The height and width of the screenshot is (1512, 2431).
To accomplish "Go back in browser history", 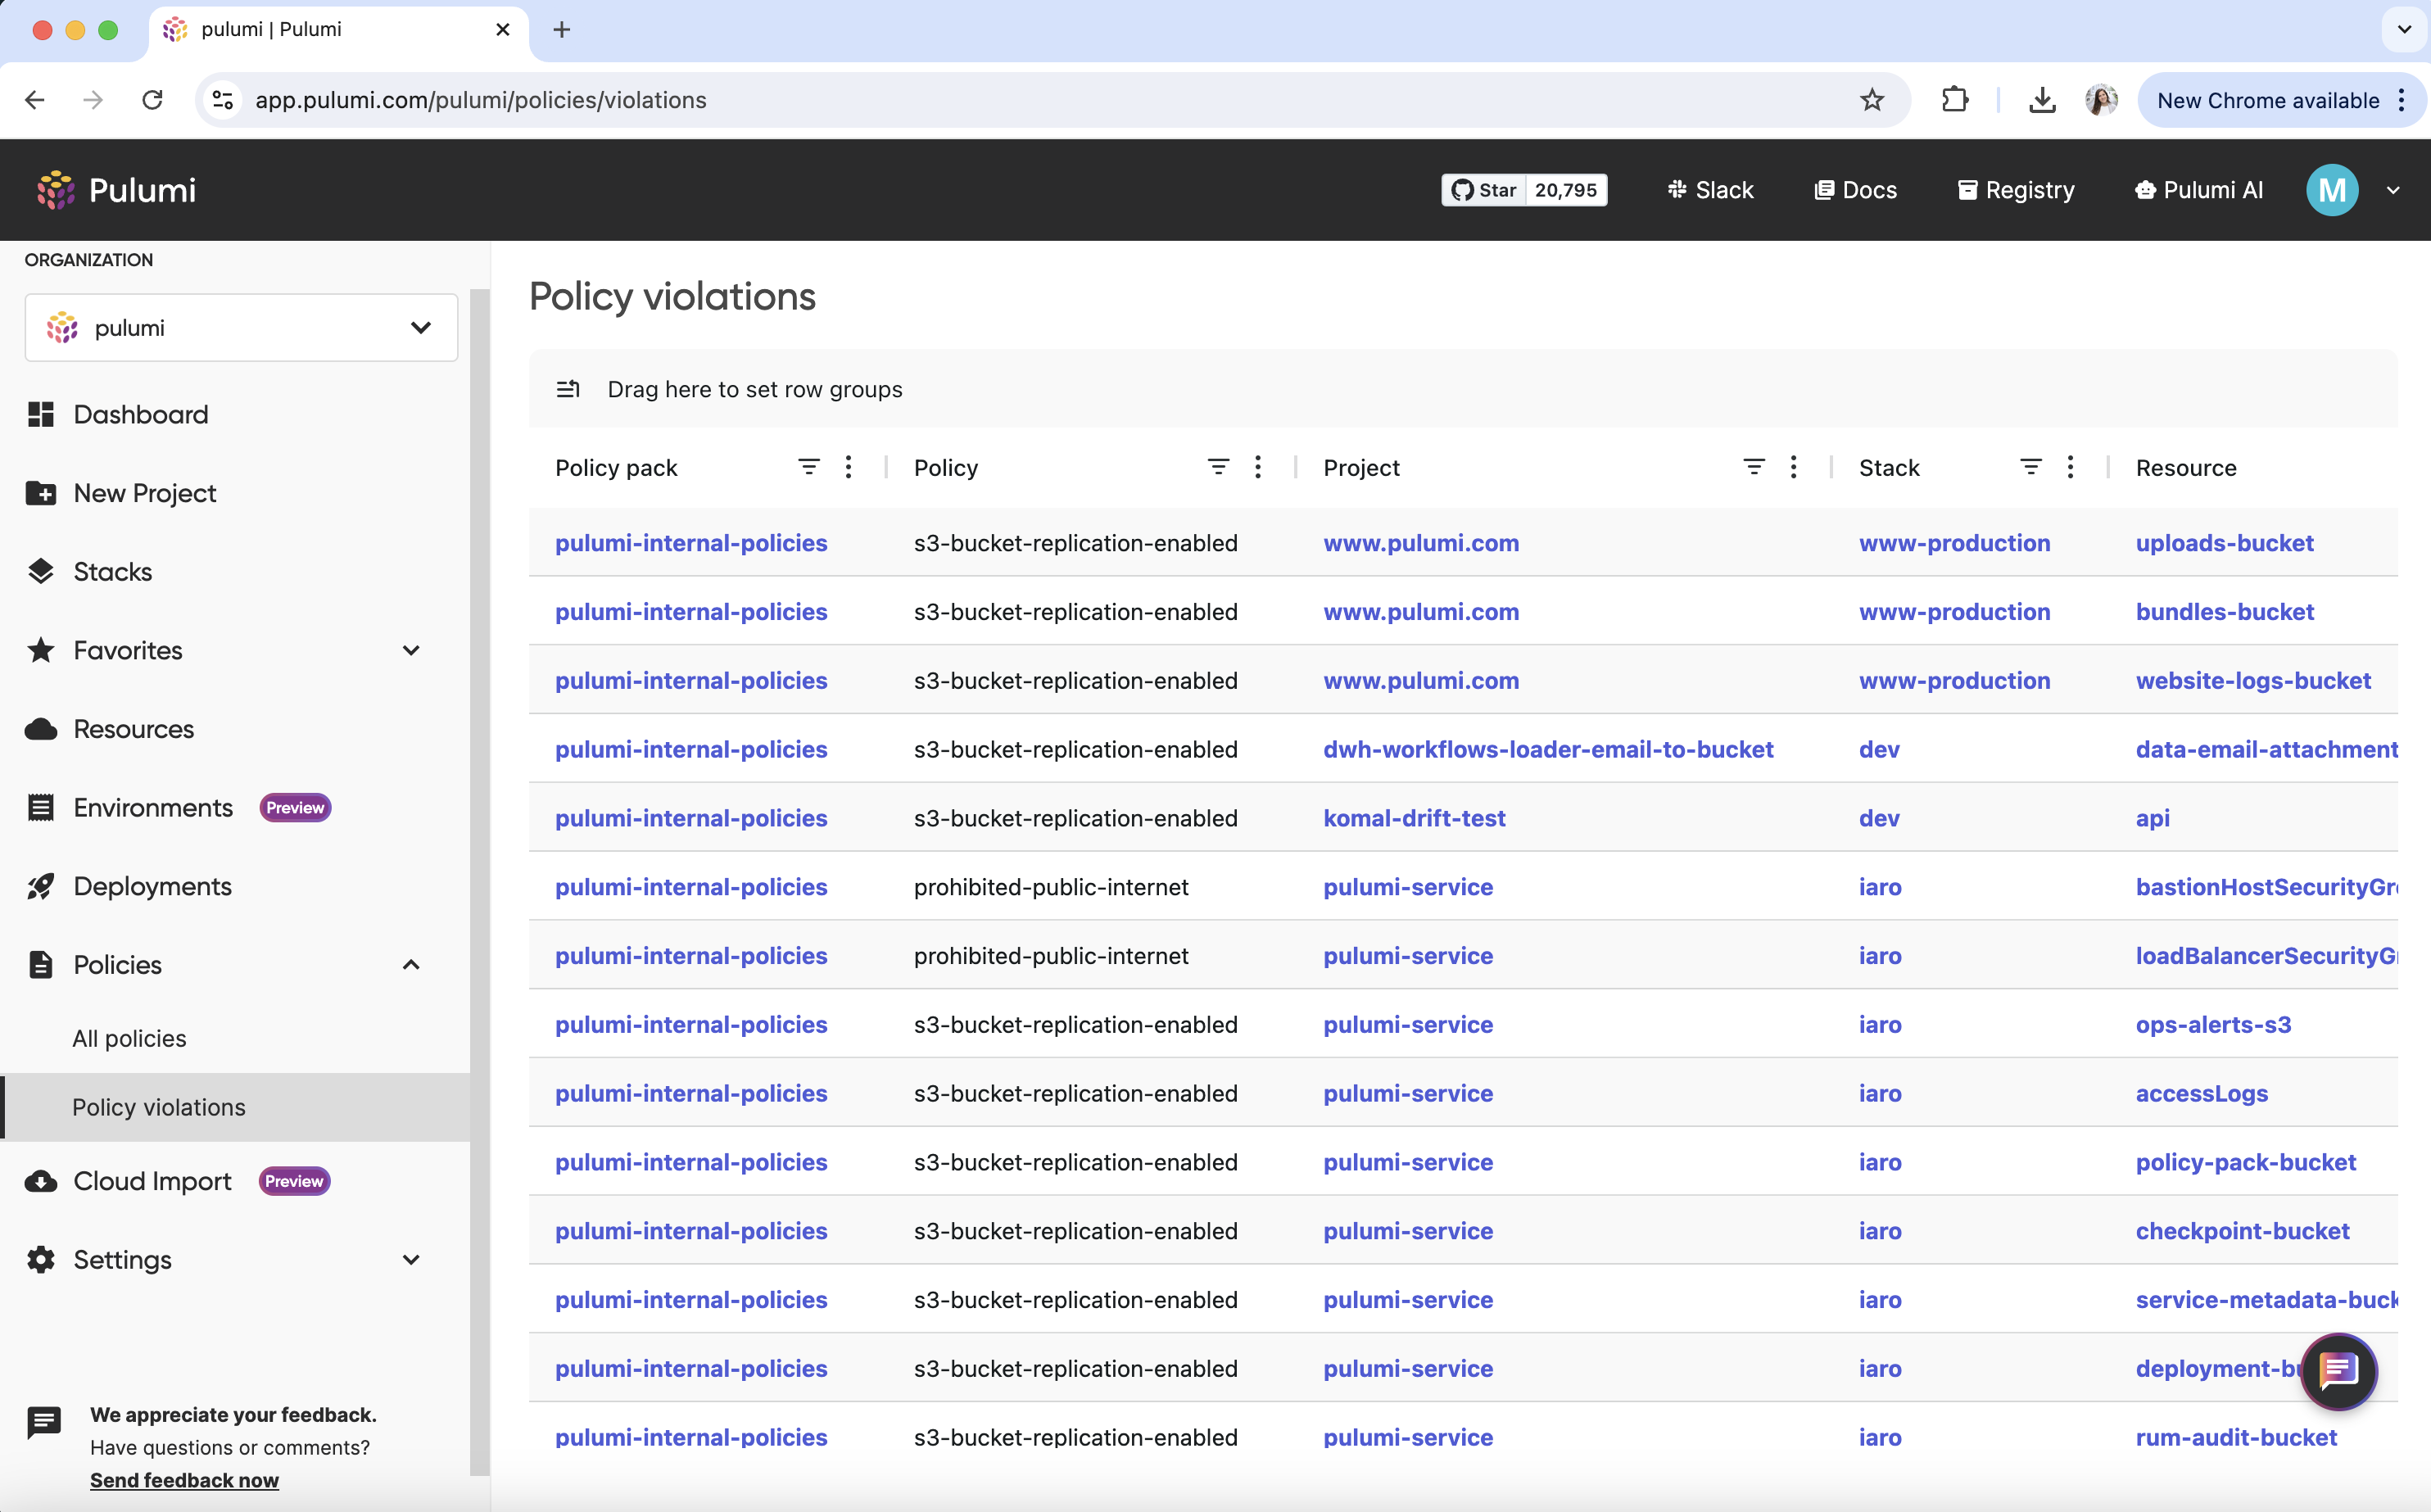I will pyautogui.click(x=35, y=100).
